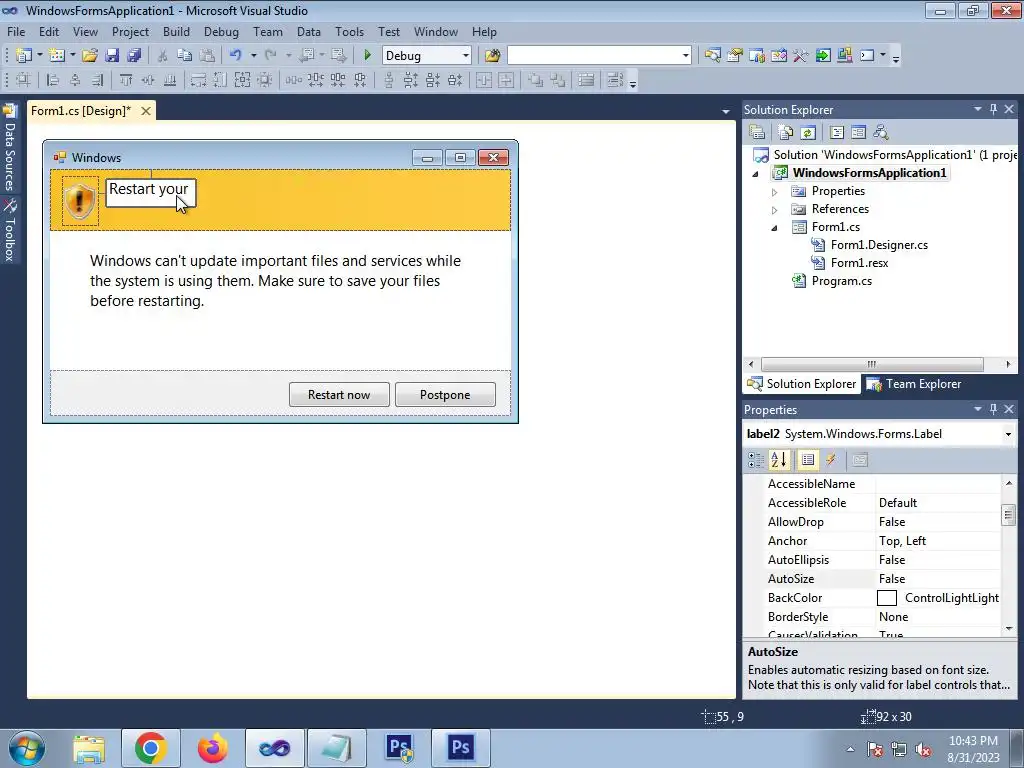Screen dimensions: 1024x768
Task: Click the Properties grid scroll down arrow
Action: (x=1008, y=628)
